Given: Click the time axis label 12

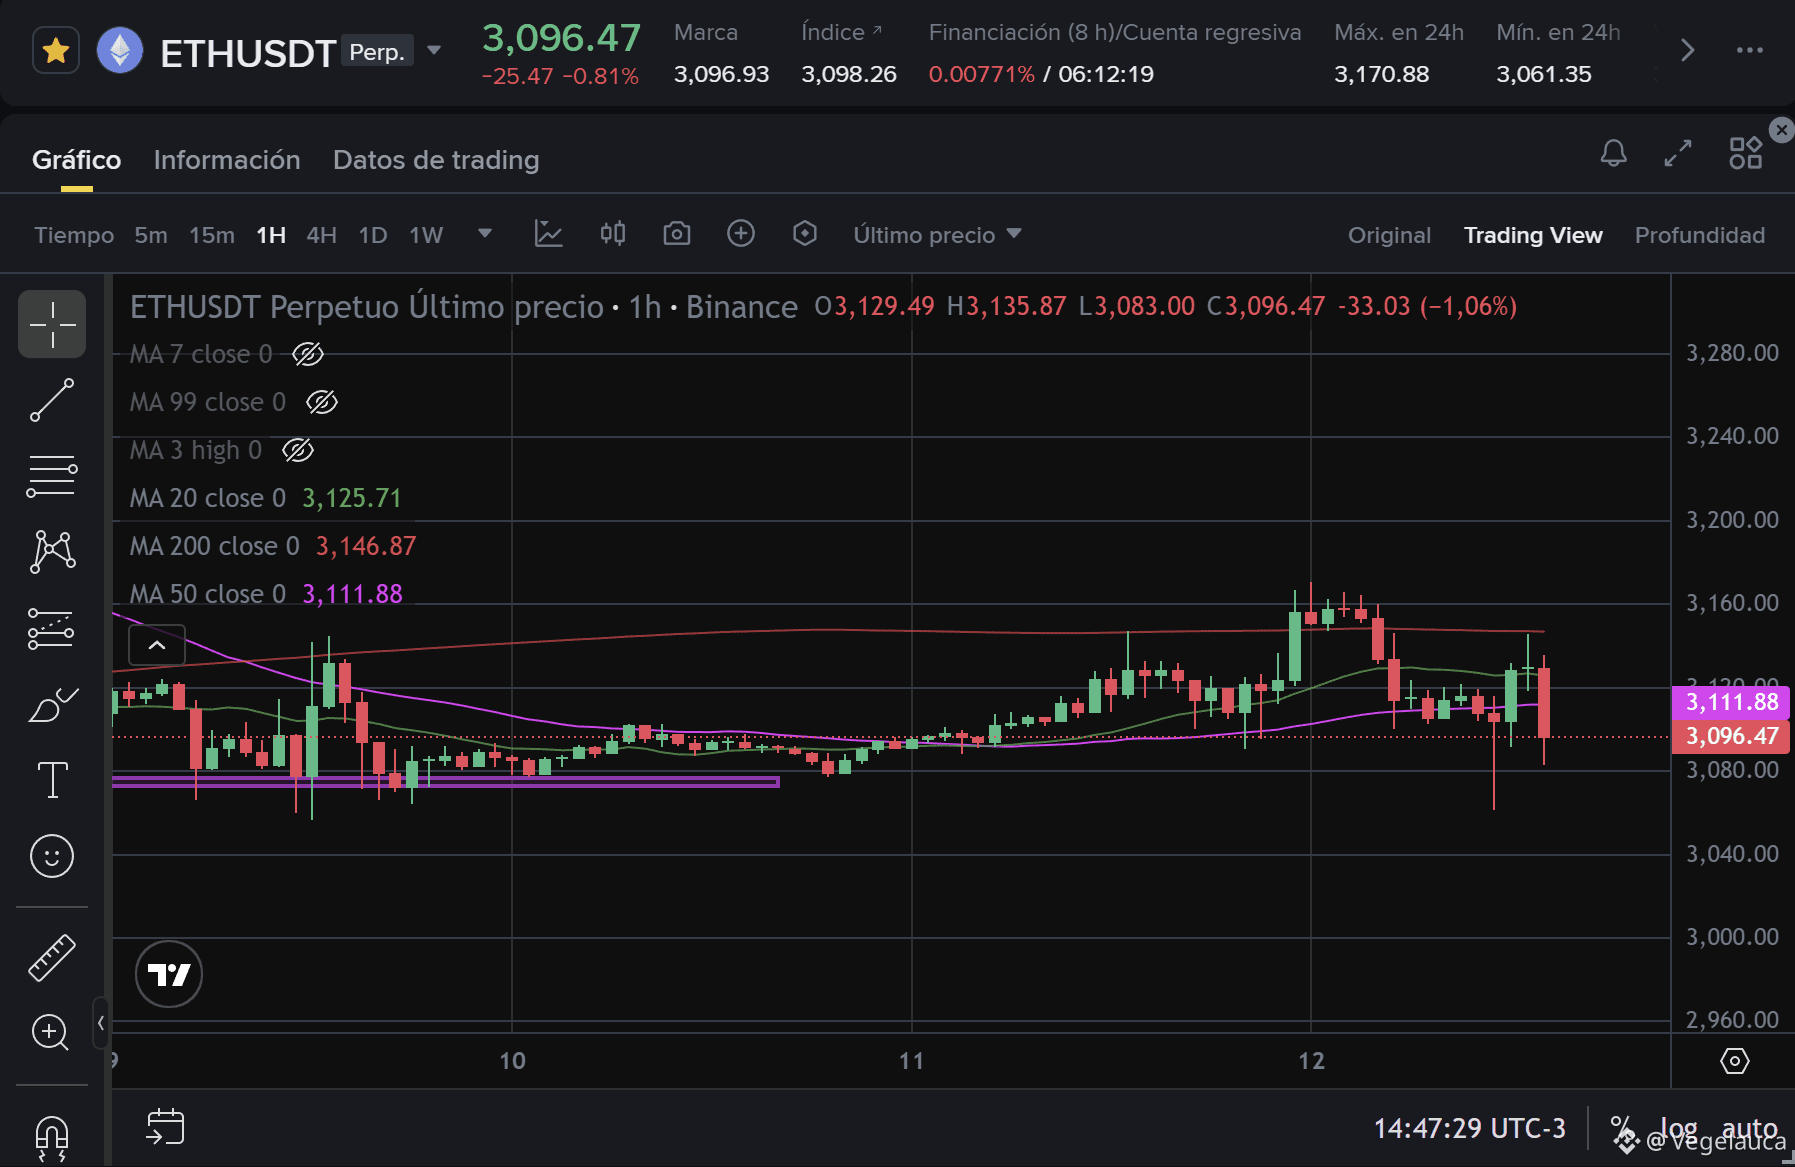Looking at the screenshot, I should (x=1311, y=1061).
